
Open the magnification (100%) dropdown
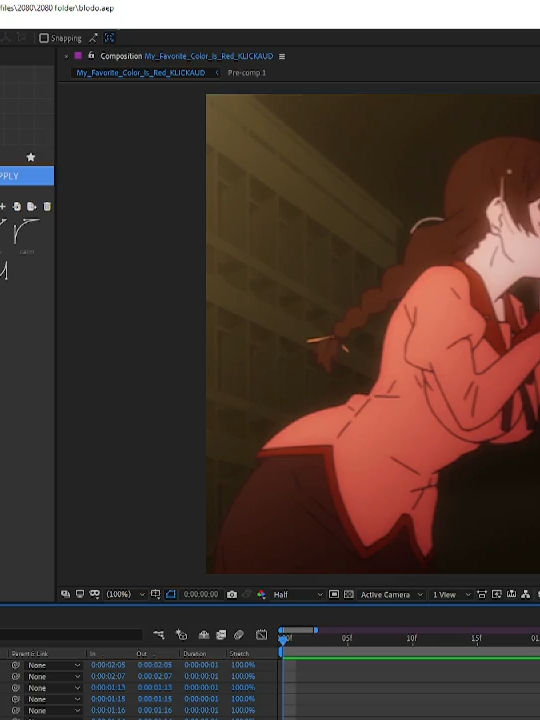tap(126, 594)
